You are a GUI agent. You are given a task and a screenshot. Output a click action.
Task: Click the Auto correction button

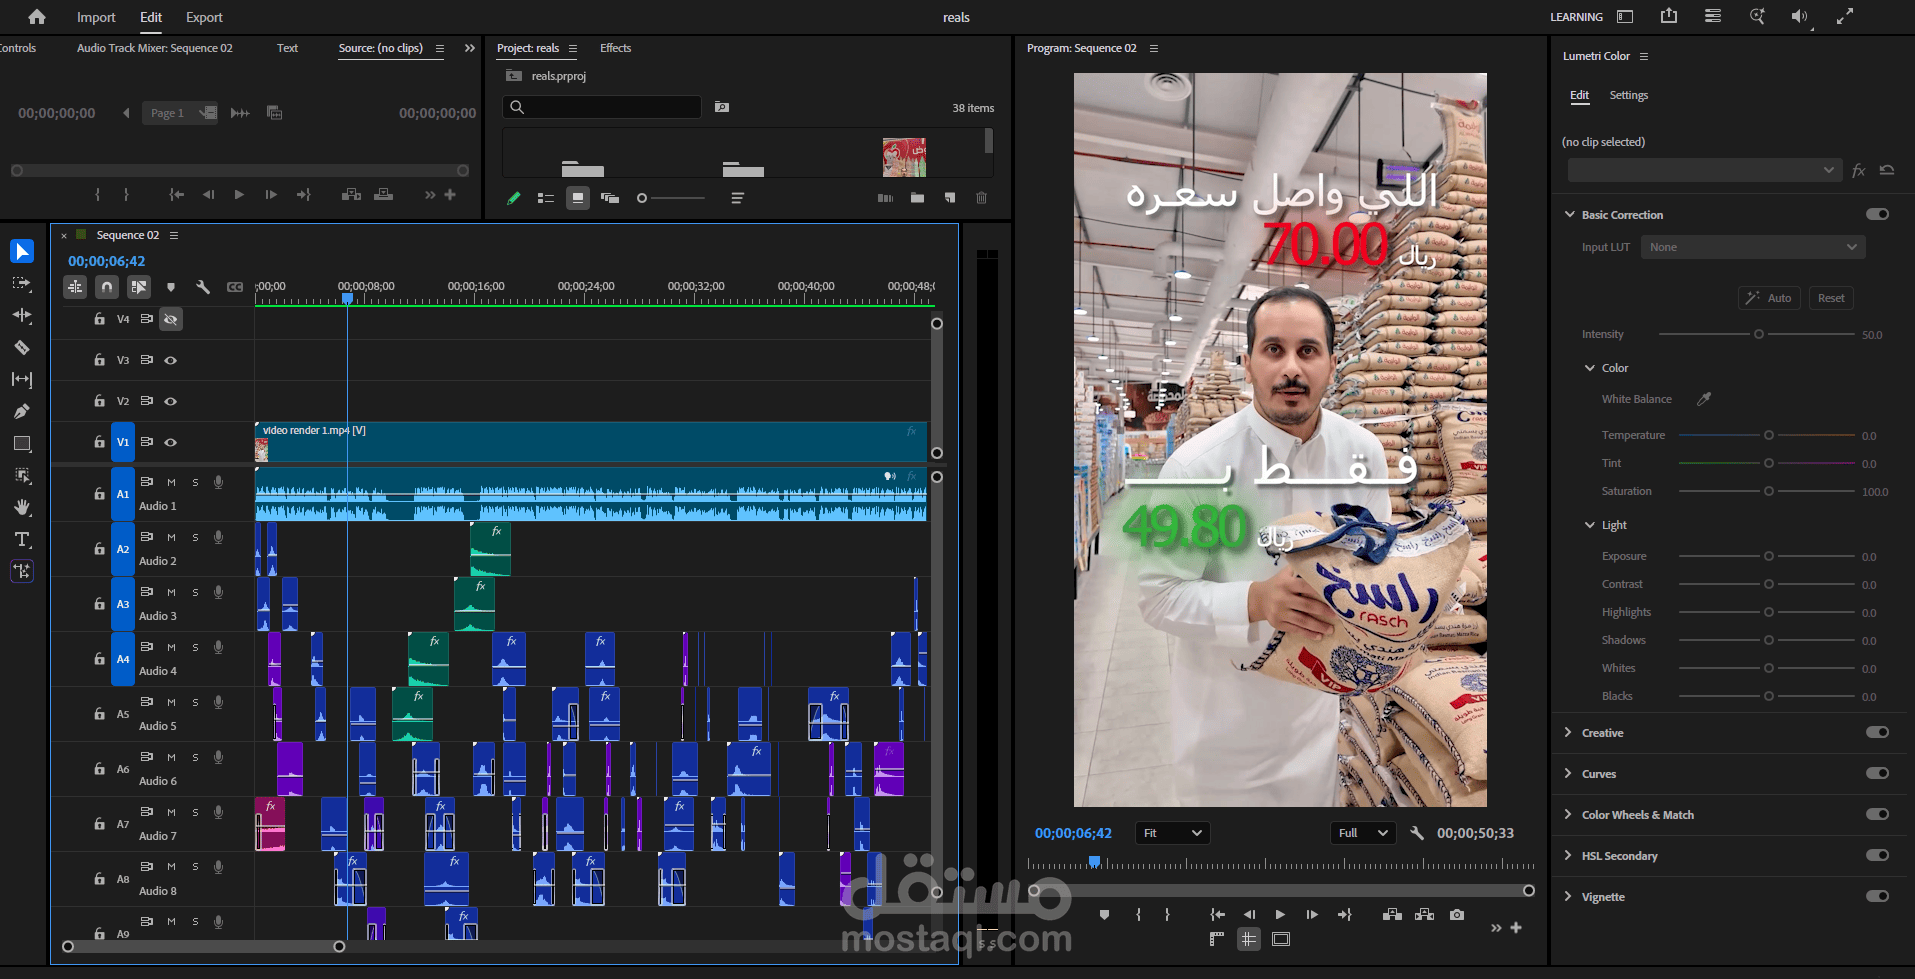click(1769, 298)
